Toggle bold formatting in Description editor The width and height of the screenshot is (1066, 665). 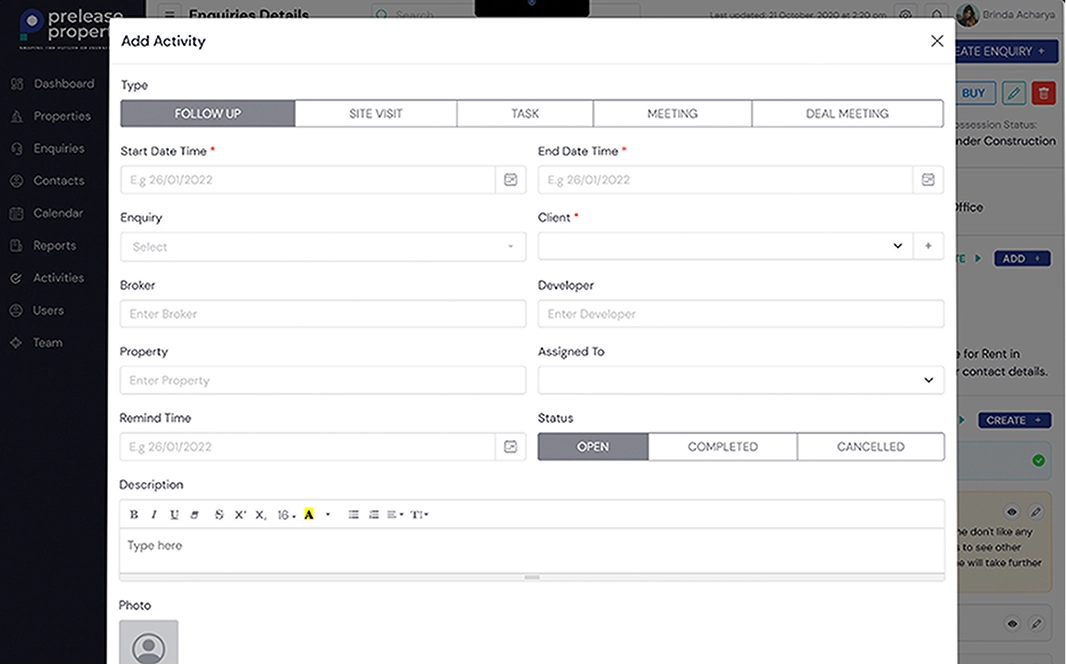tap(134, 515)
